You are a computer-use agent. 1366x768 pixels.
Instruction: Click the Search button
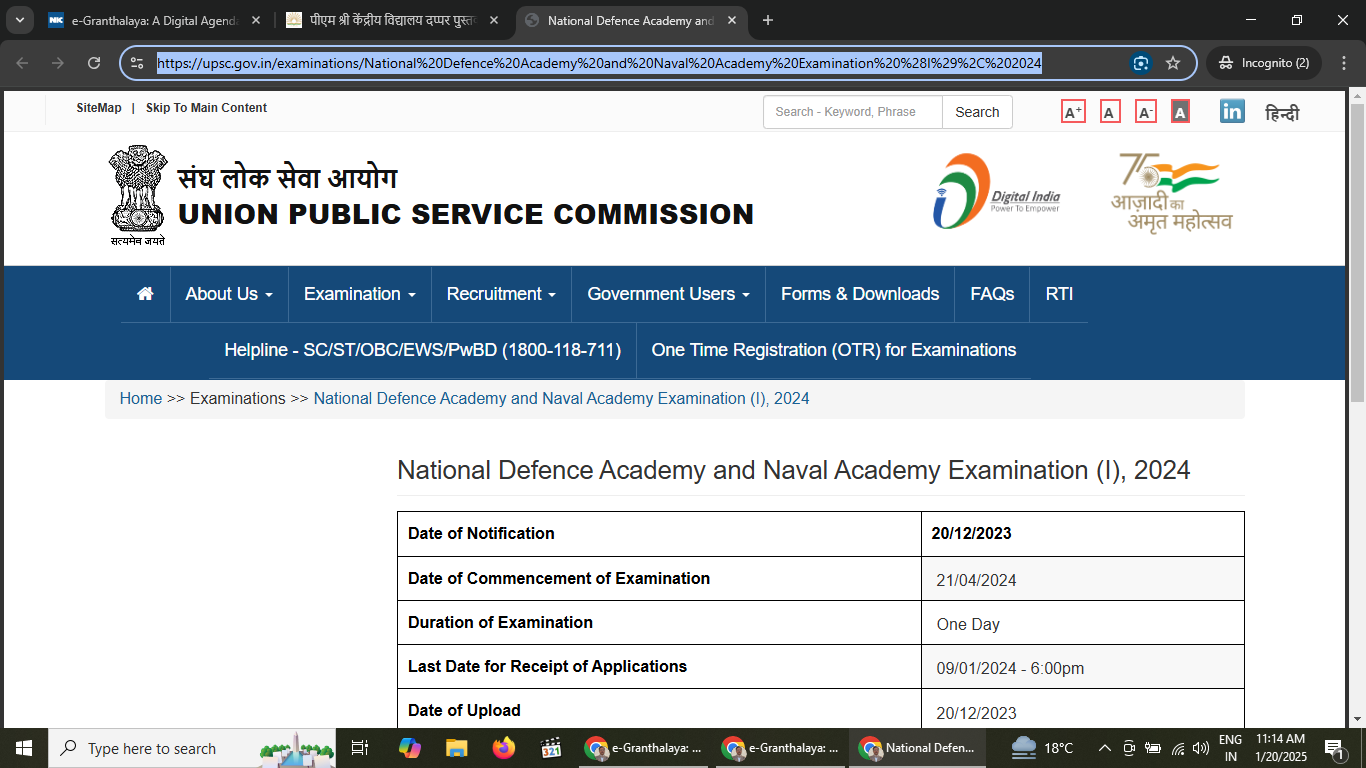tap(977, 112)
